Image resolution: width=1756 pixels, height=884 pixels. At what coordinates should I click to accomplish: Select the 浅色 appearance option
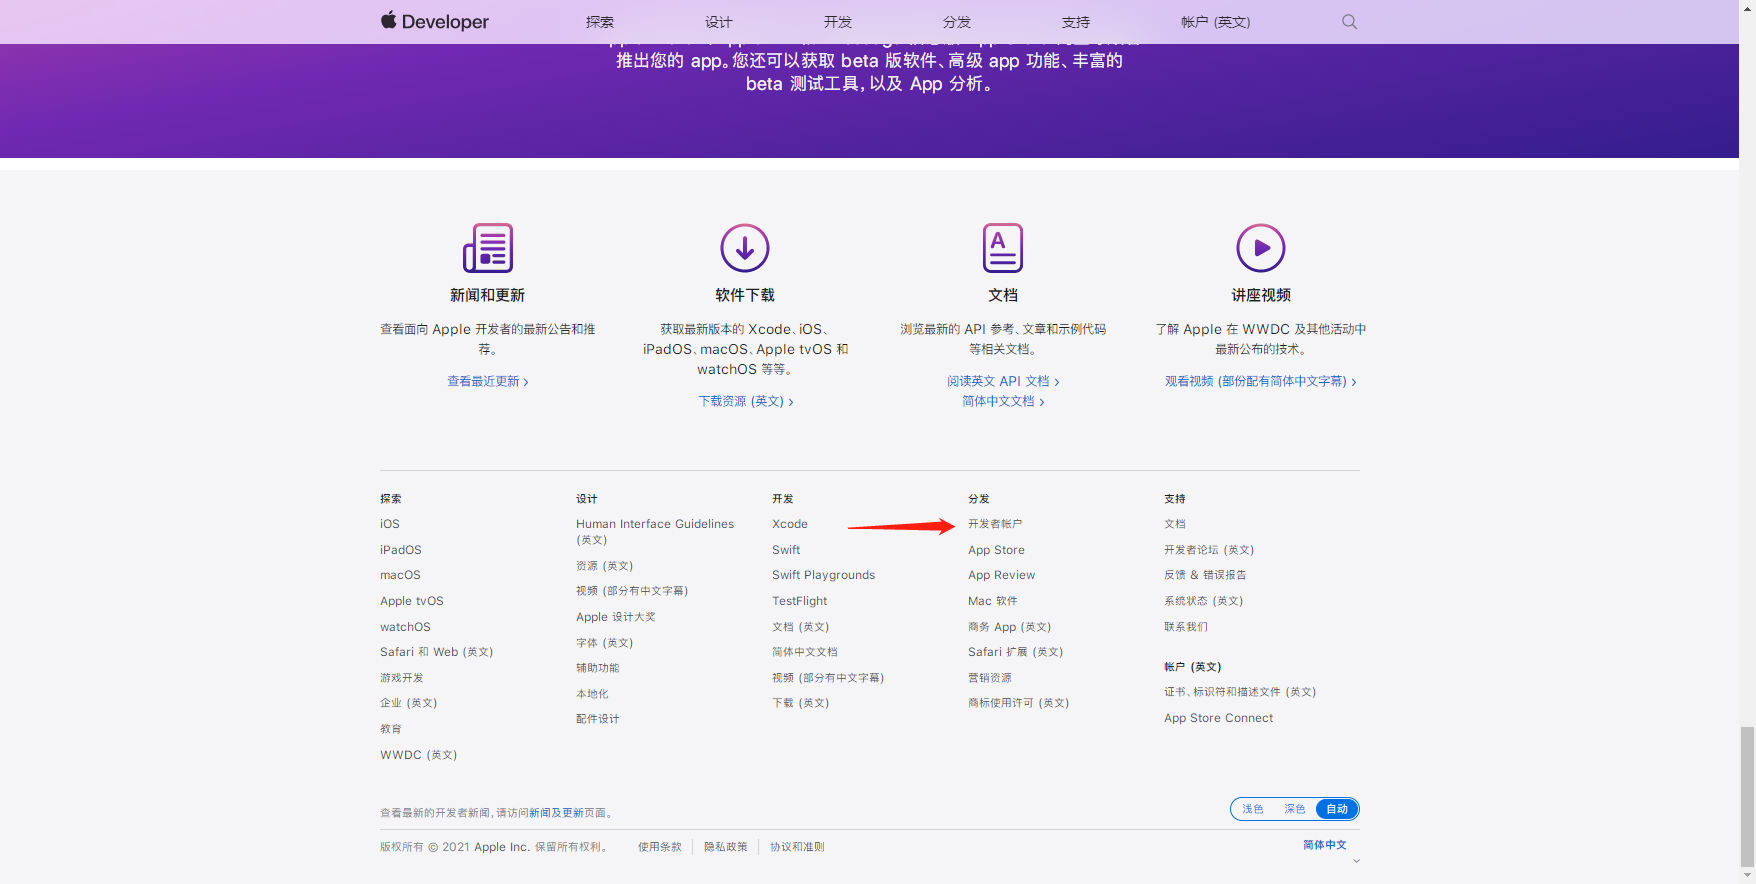pyautogui.click(x=1253, y=809)
